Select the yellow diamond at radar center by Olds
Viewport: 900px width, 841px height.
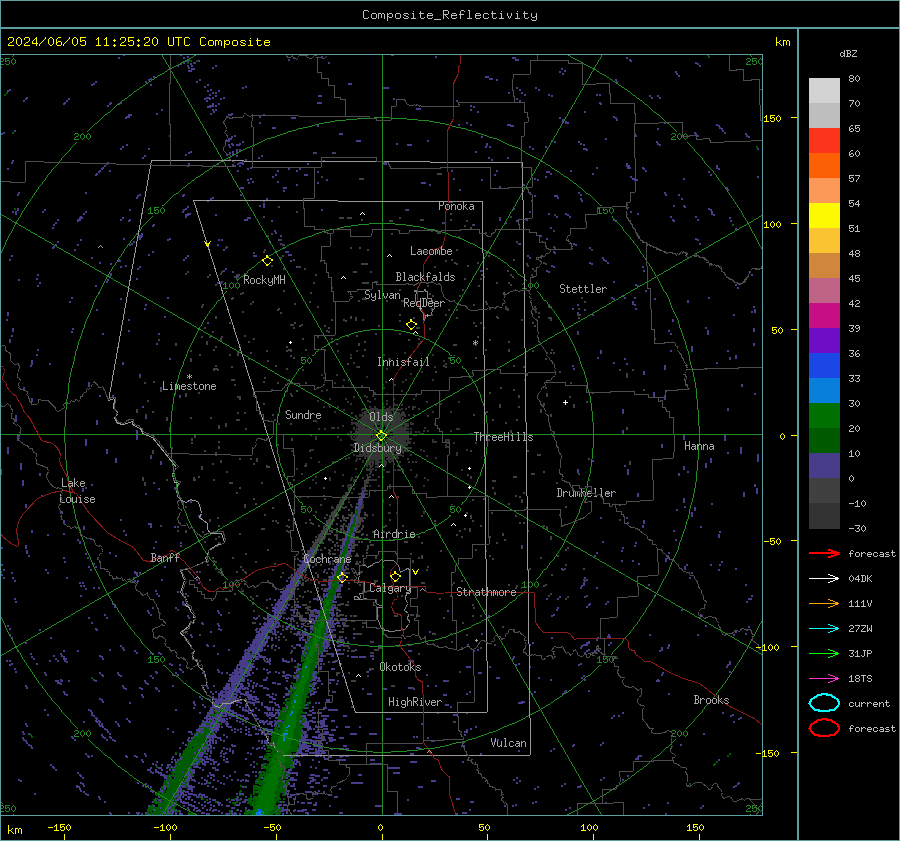tap(381, 435)
